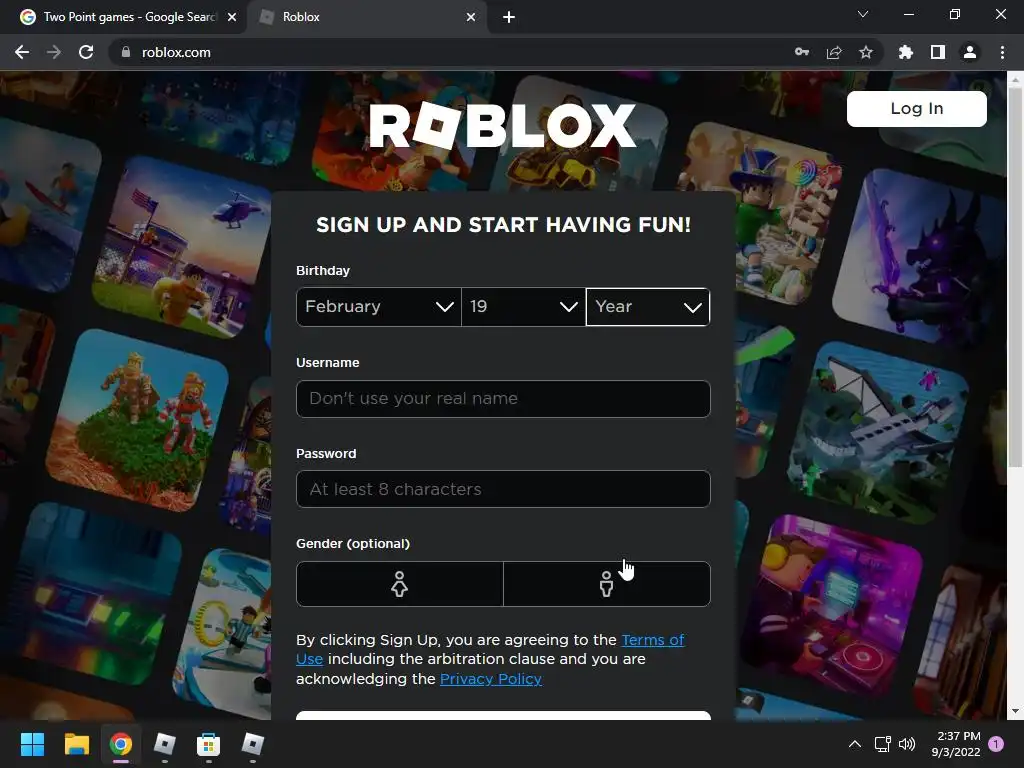The width and height of the screenshot is (1024, 768).
Task: Bookmark this page with the star icon
Action: tap(866, 52)
